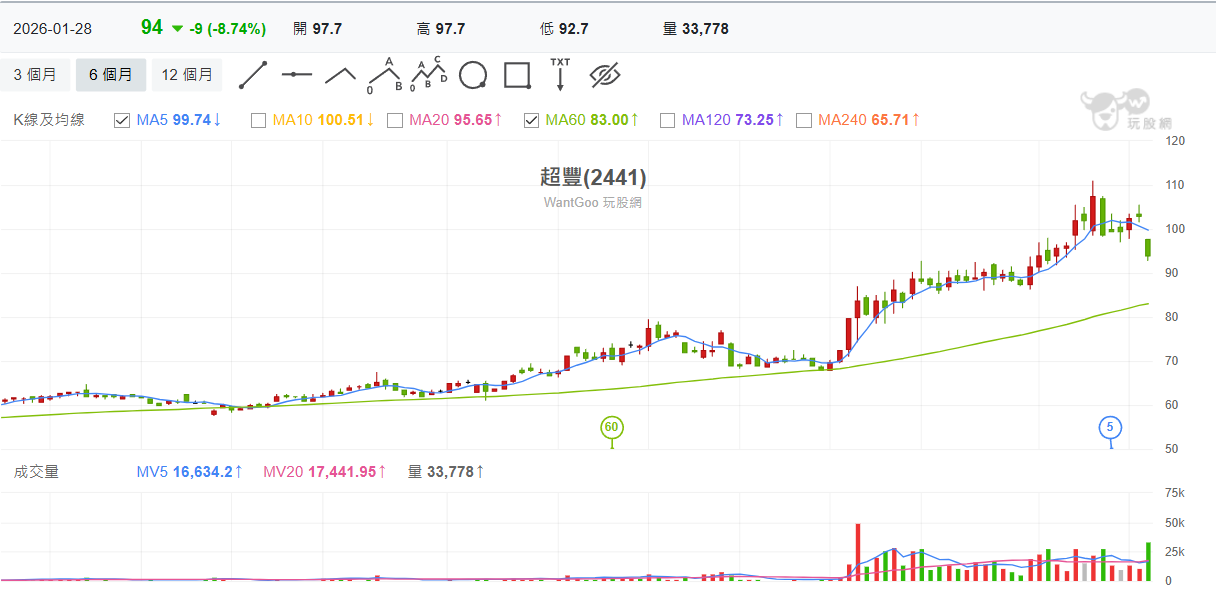
Task: Toggle hide drawings with crossed-eye icon
Action: pyautogui.click(x=605, y=75)
